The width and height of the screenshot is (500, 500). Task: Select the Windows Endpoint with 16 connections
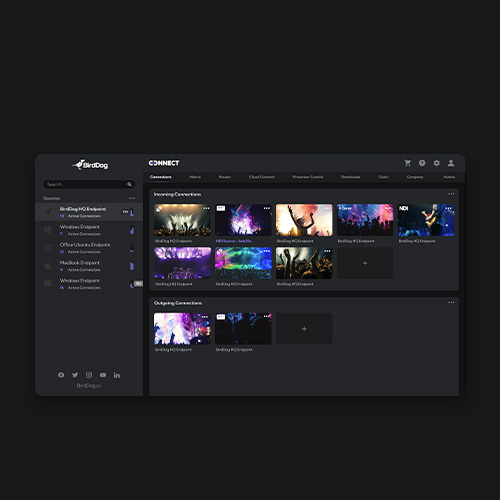tap(89, 284)
